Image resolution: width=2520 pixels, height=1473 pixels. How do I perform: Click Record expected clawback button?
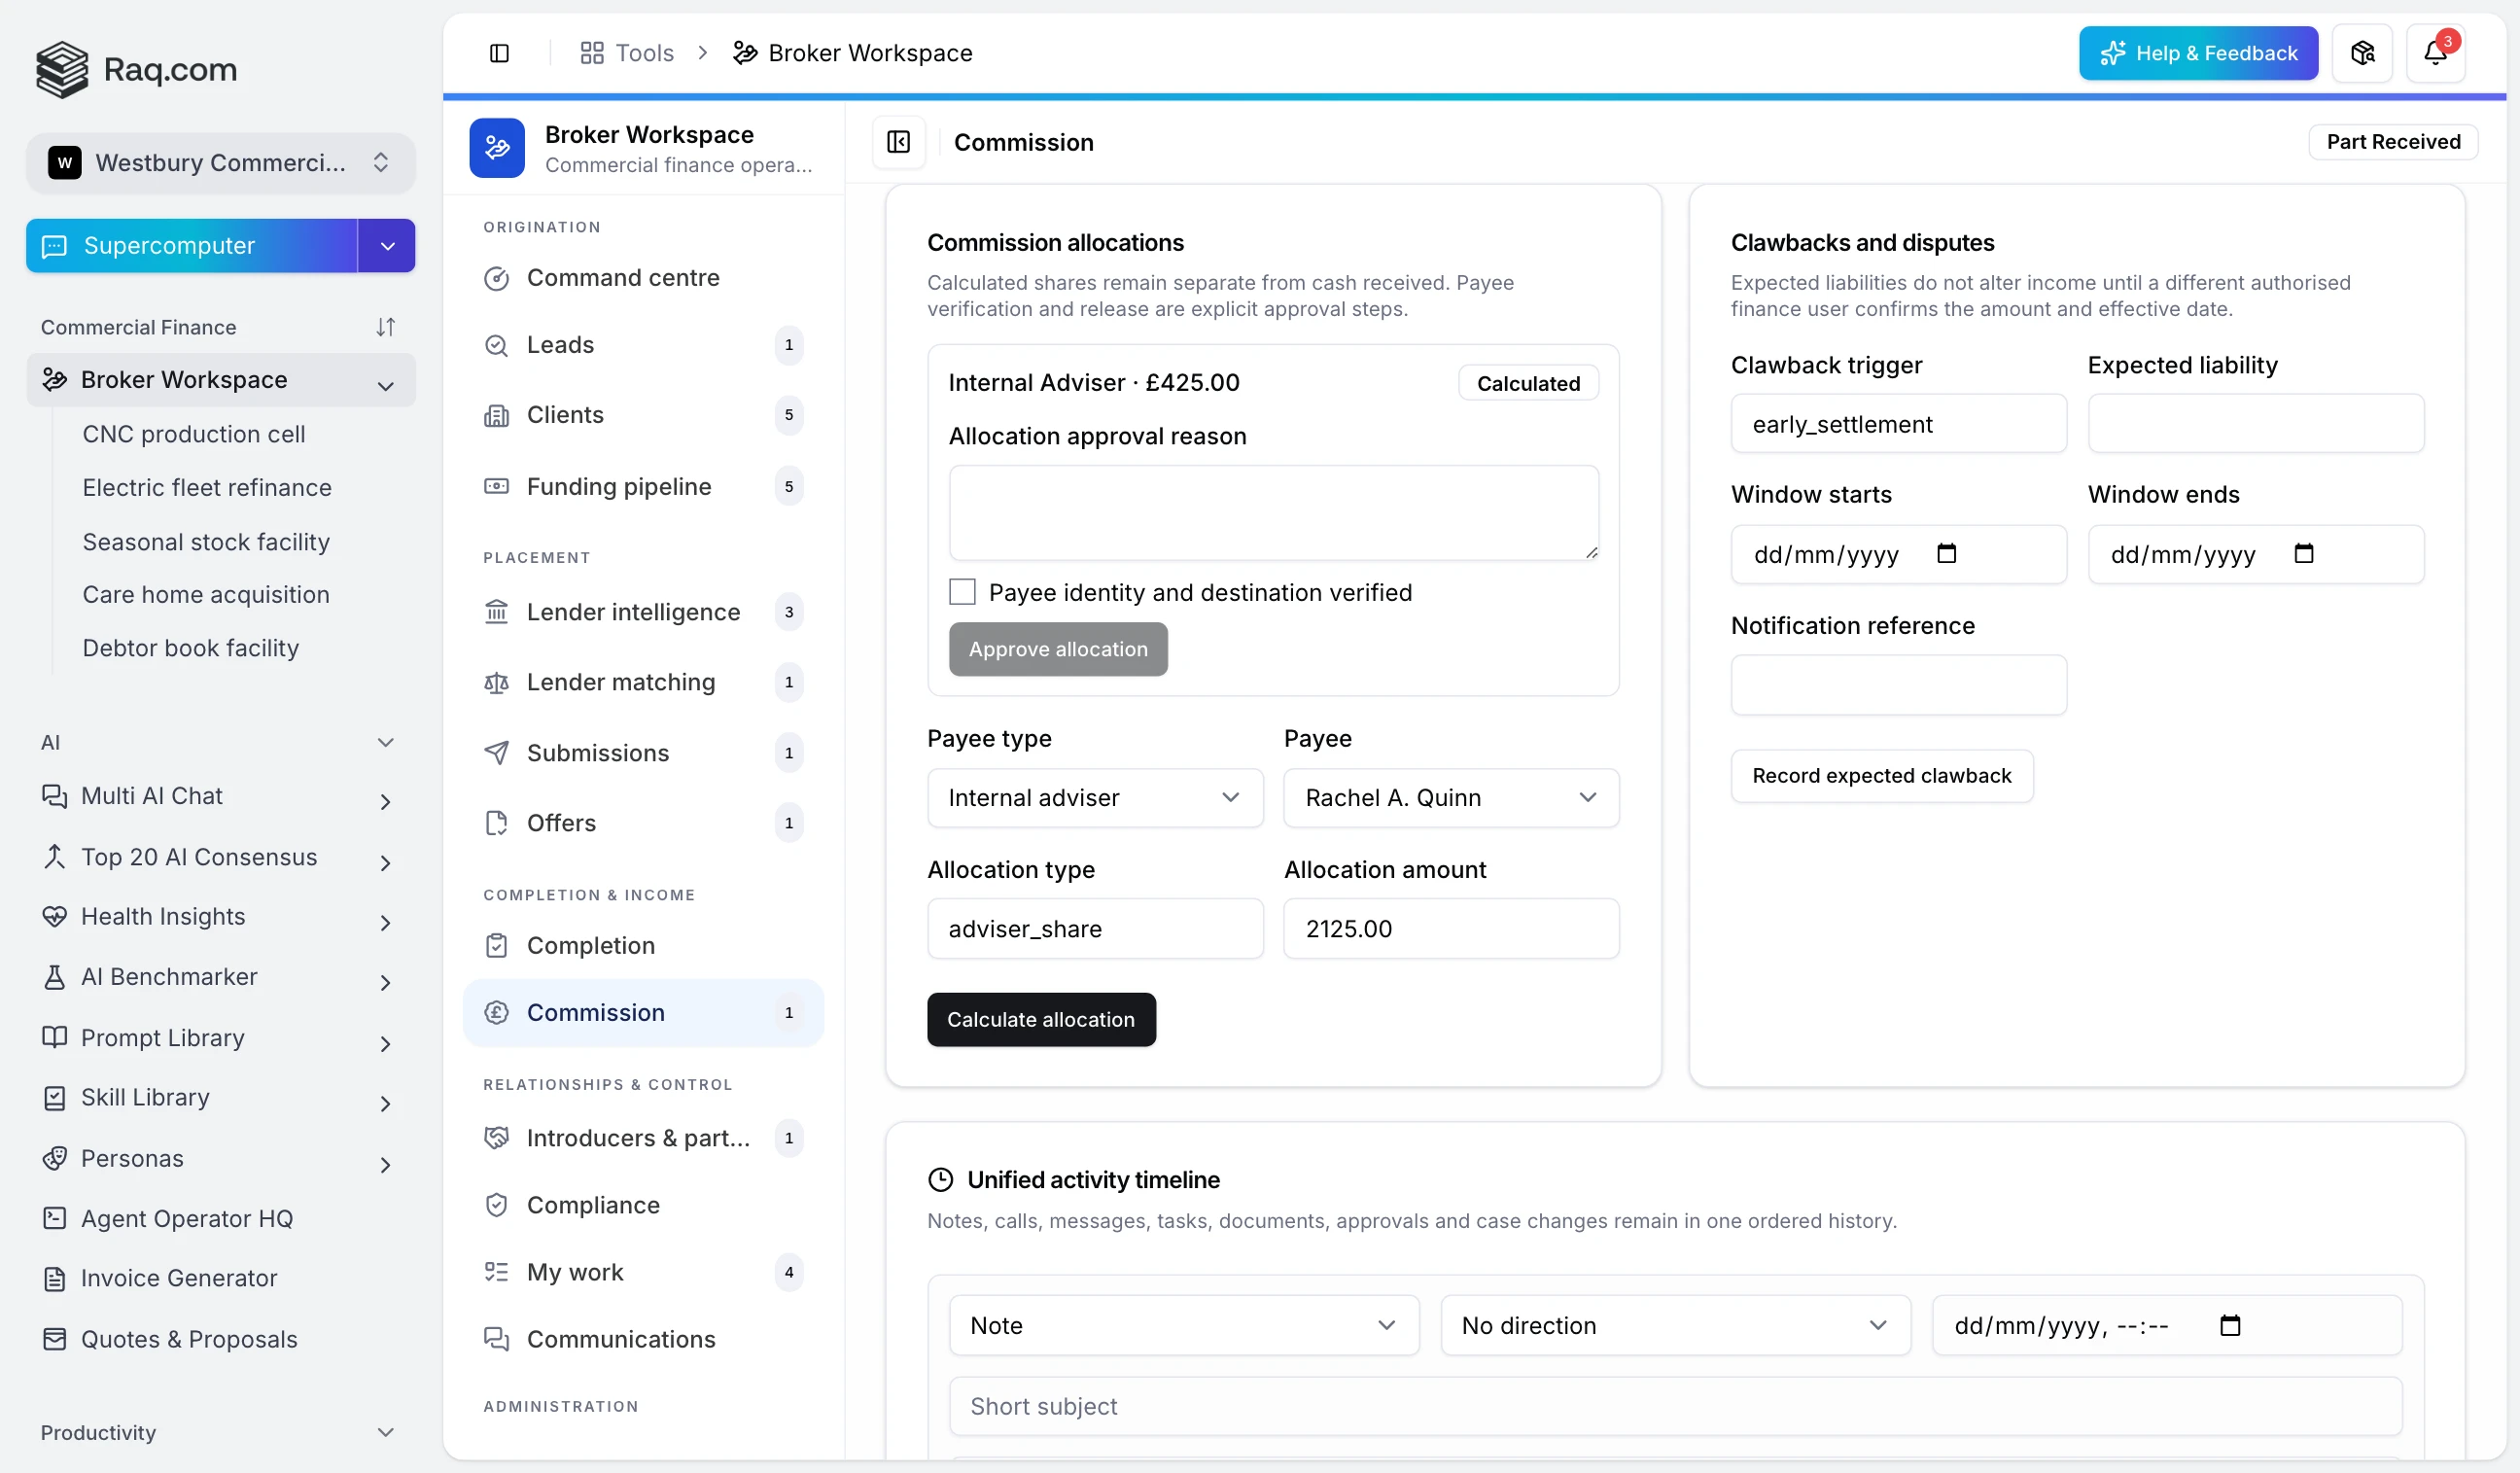1882,776
